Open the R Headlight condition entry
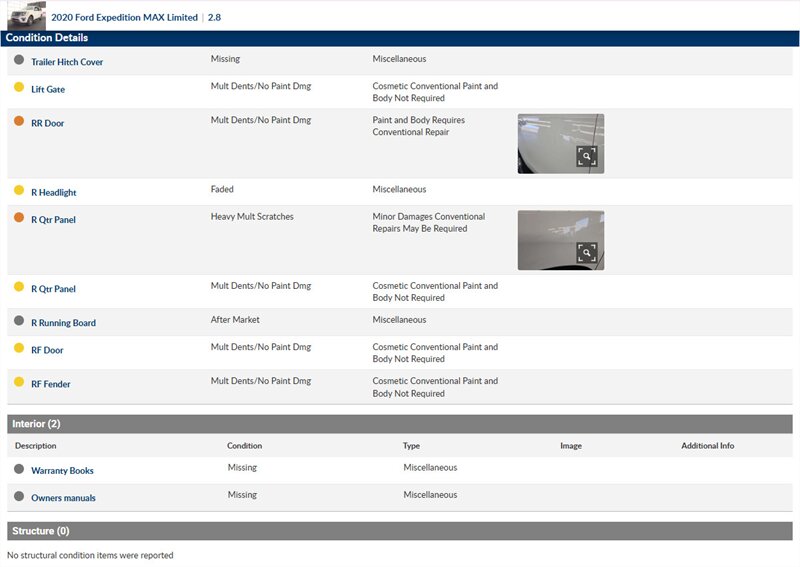Image resolution: width=800 pixels, height=567 pixels. click(54, 193)
